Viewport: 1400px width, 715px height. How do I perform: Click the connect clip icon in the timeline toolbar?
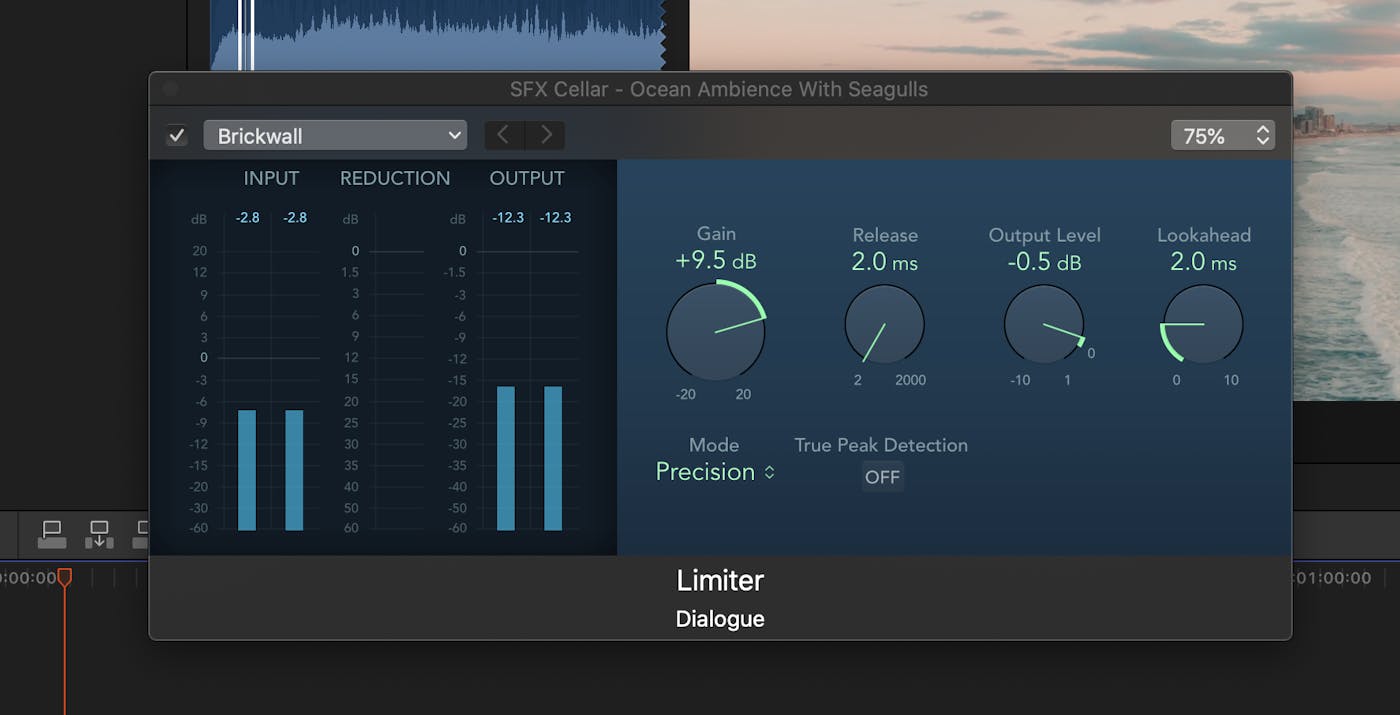52,534
